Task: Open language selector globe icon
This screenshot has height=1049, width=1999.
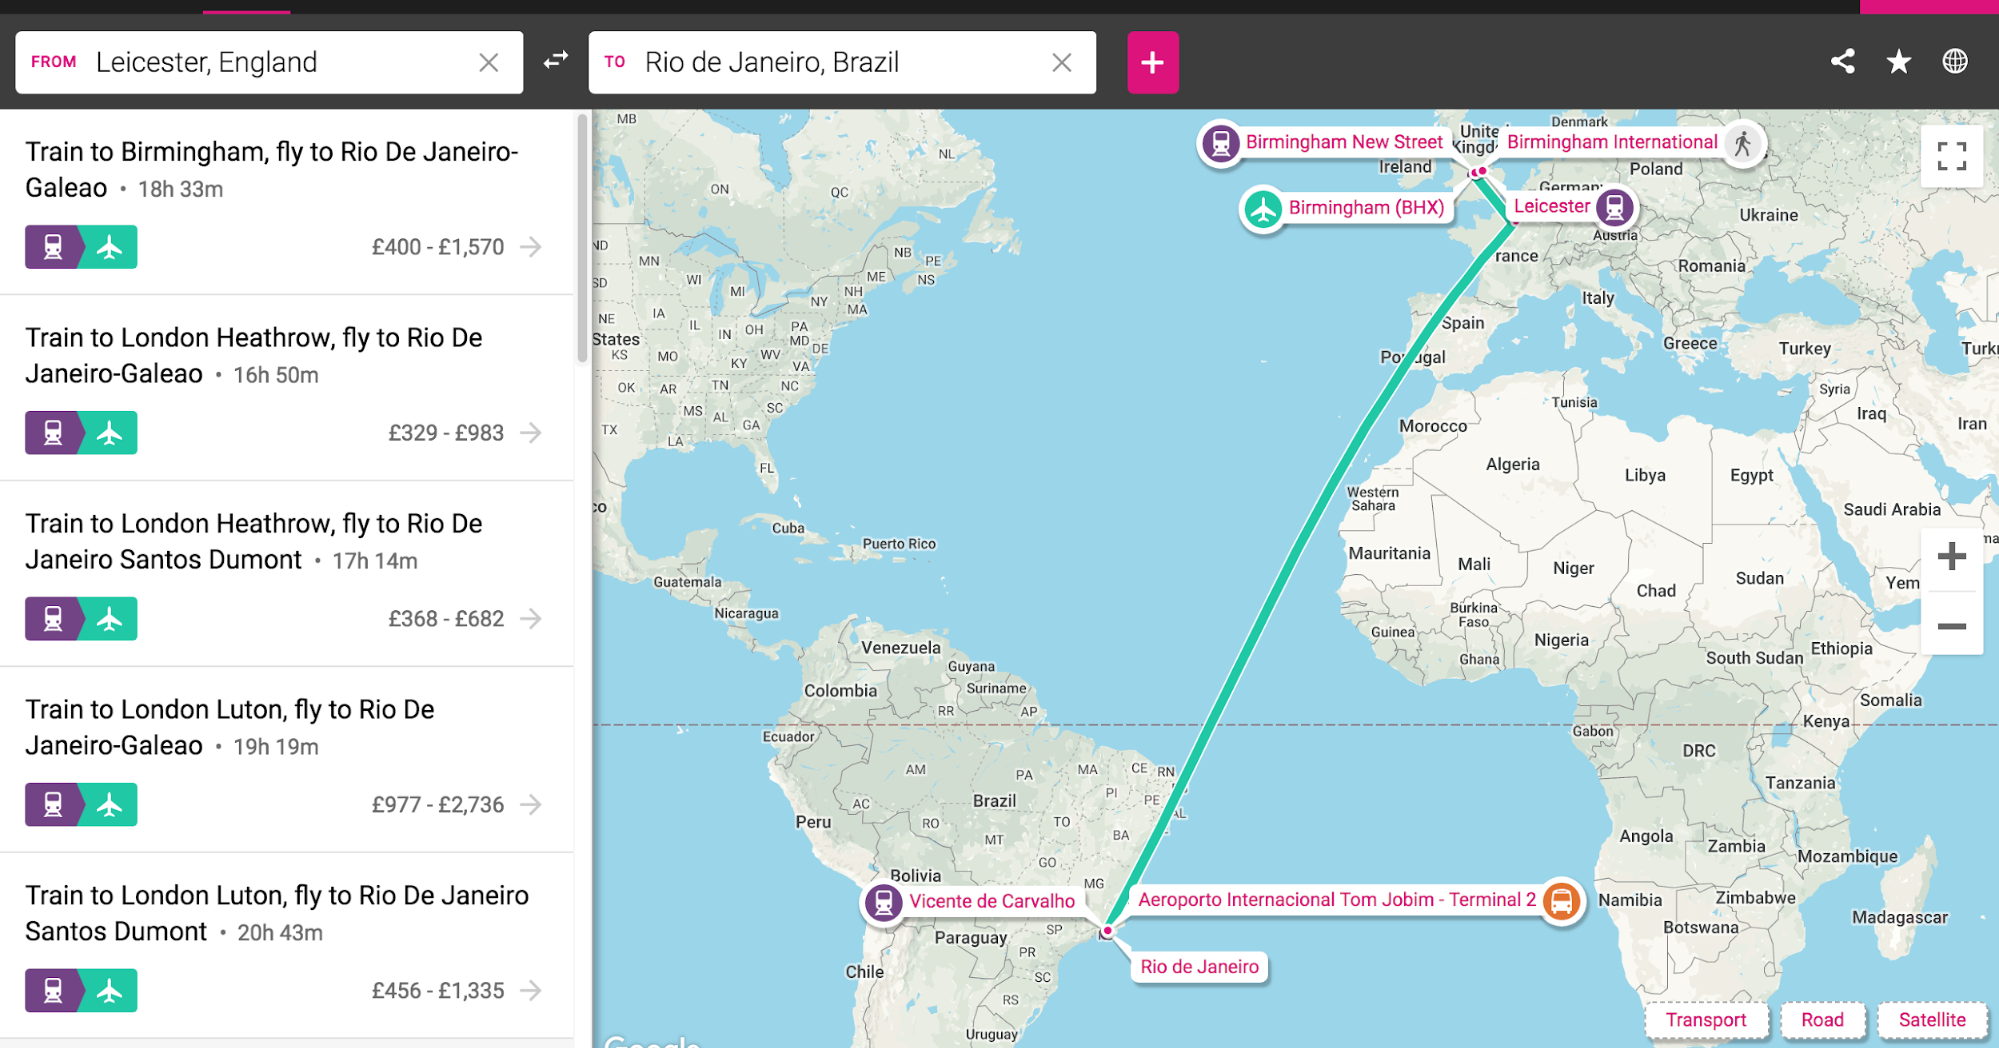Action: [x=1955, y=61]
